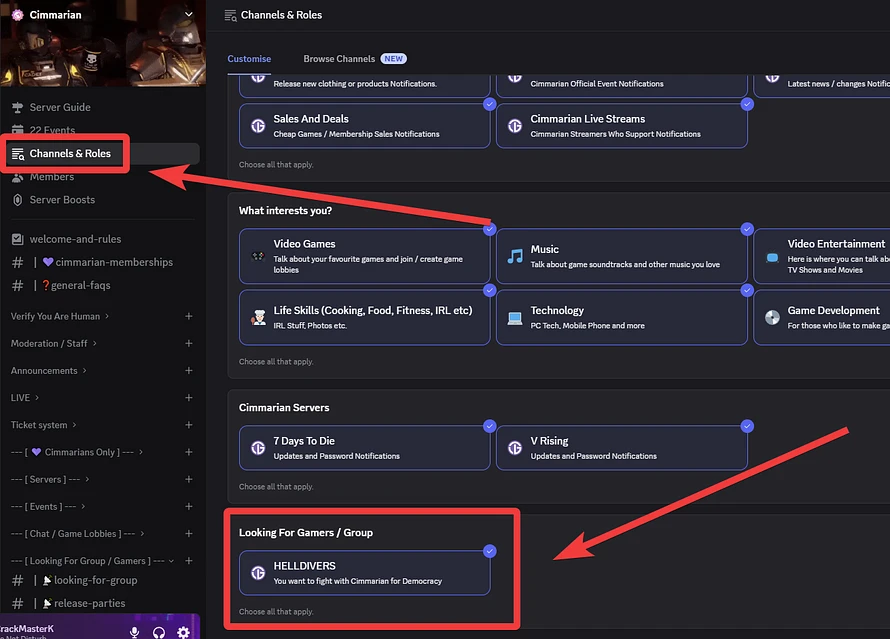Expand the Chat / Game Lobbies category
Image resolution: width=890 pixels, height=639 pixels.
click(77, 534)
